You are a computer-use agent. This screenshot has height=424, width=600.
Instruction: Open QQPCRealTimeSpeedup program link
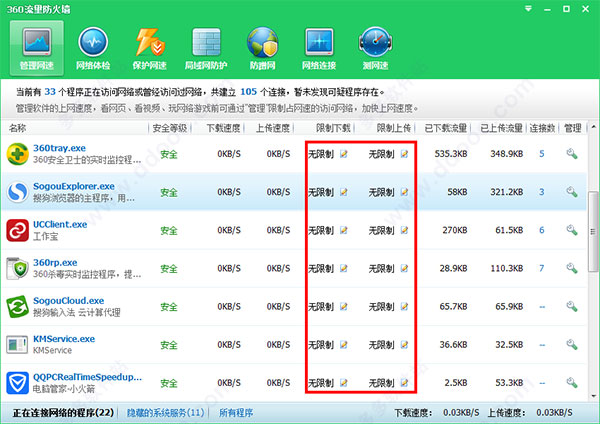[x=87, y=377]
